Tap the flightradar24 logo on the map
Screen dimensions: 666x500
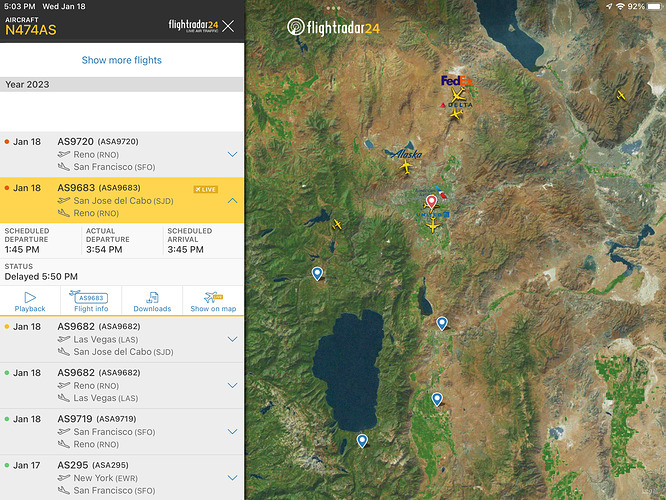(x=333, y=28)
